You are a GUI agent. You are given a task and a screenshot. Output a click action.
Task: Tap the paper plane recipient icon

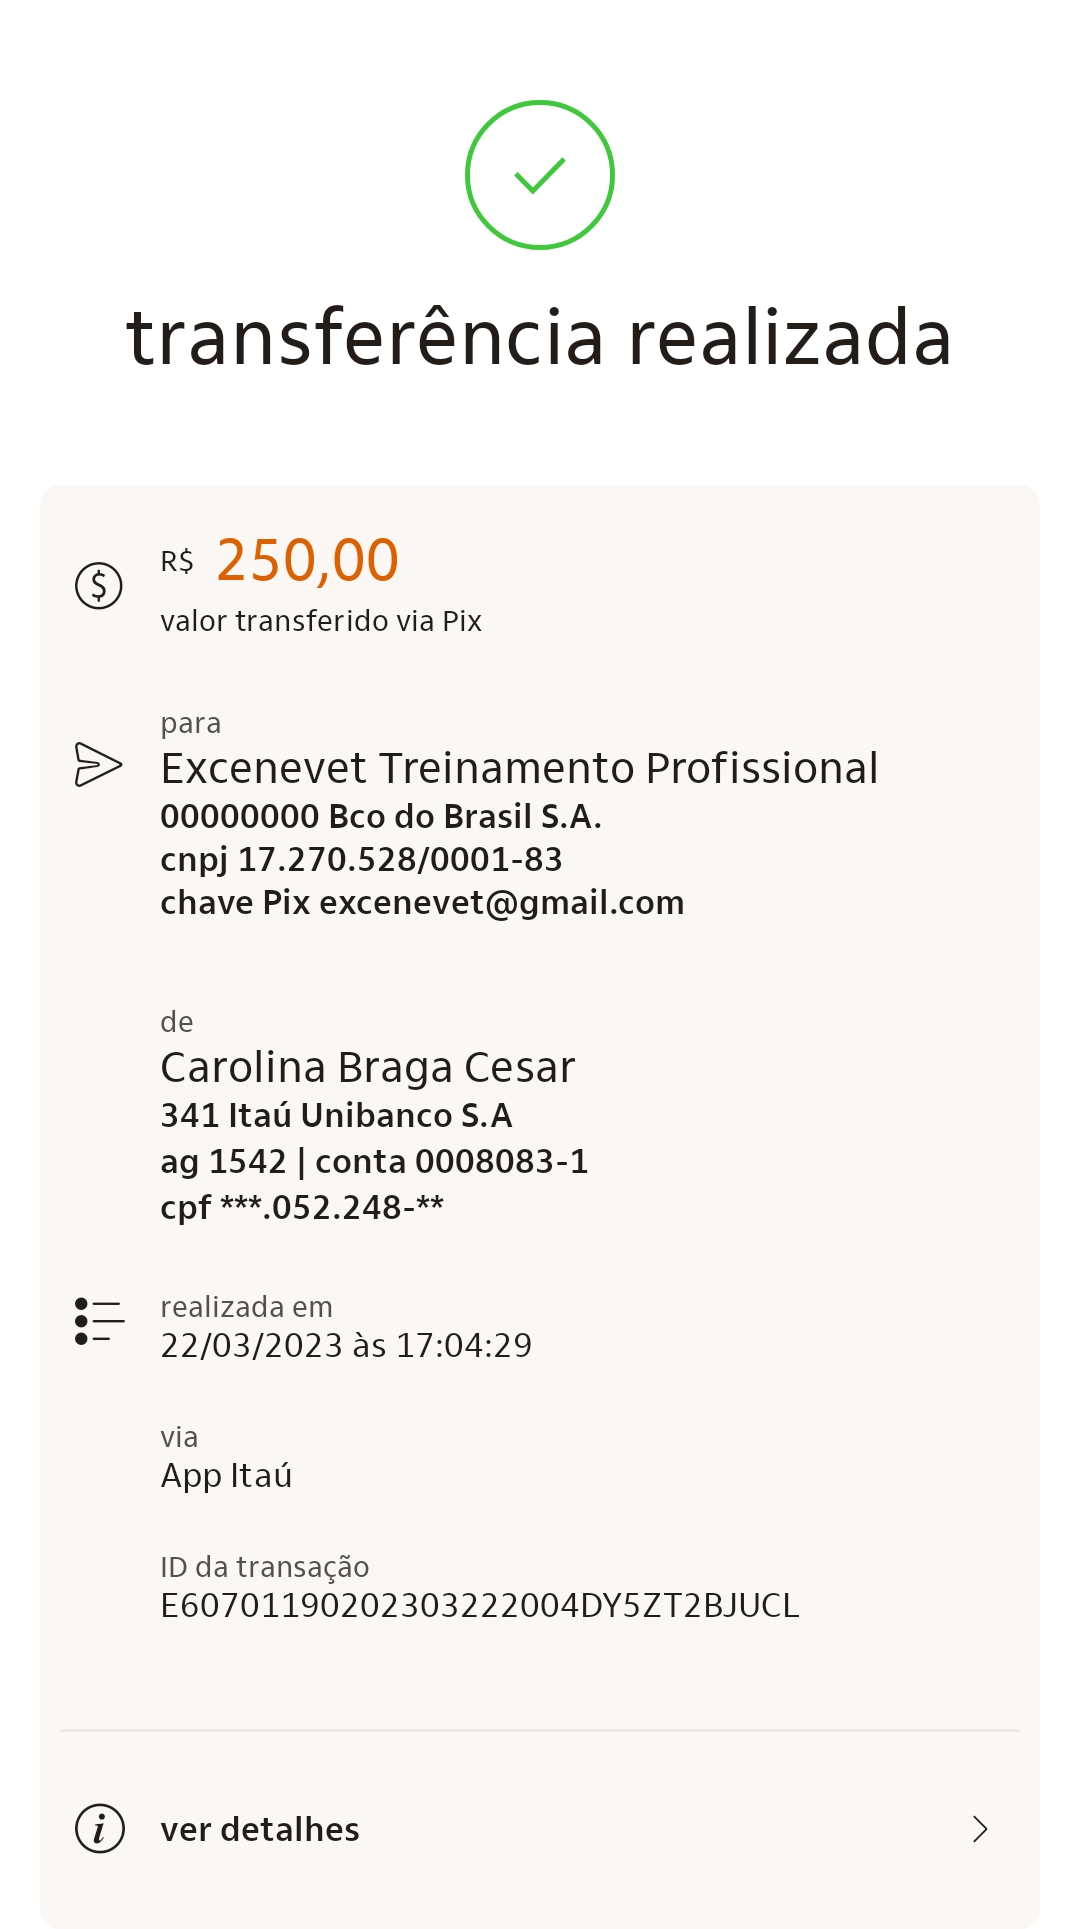(x=99, y=765)
